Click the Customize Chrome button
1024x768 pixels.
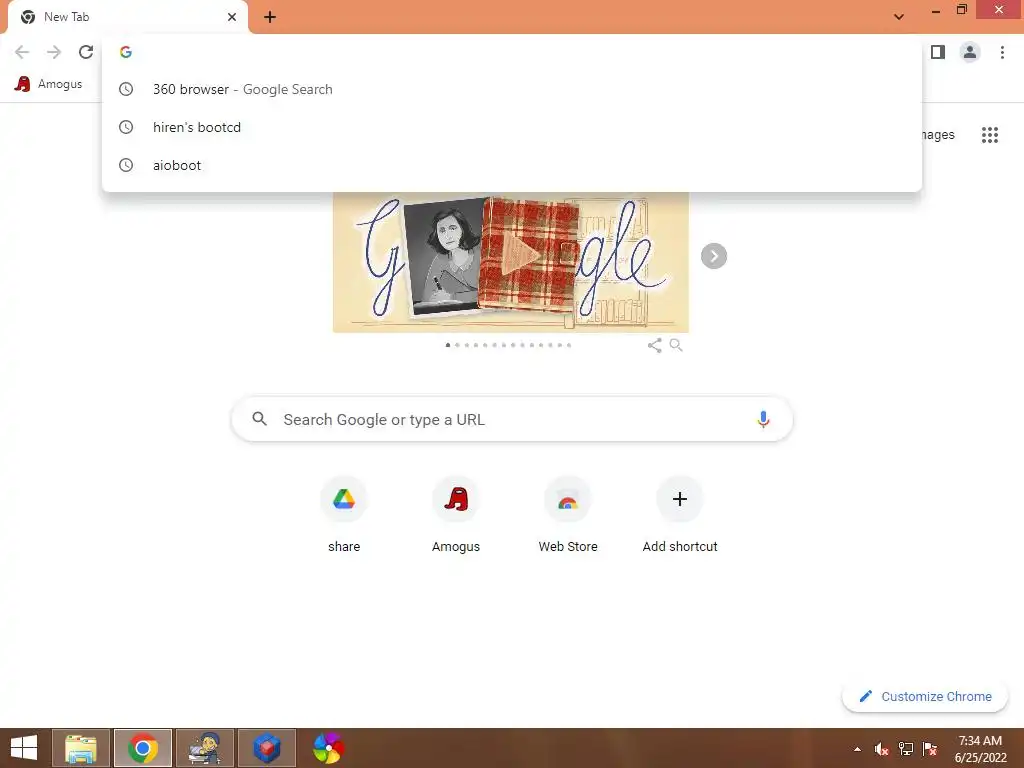[925, 697]
